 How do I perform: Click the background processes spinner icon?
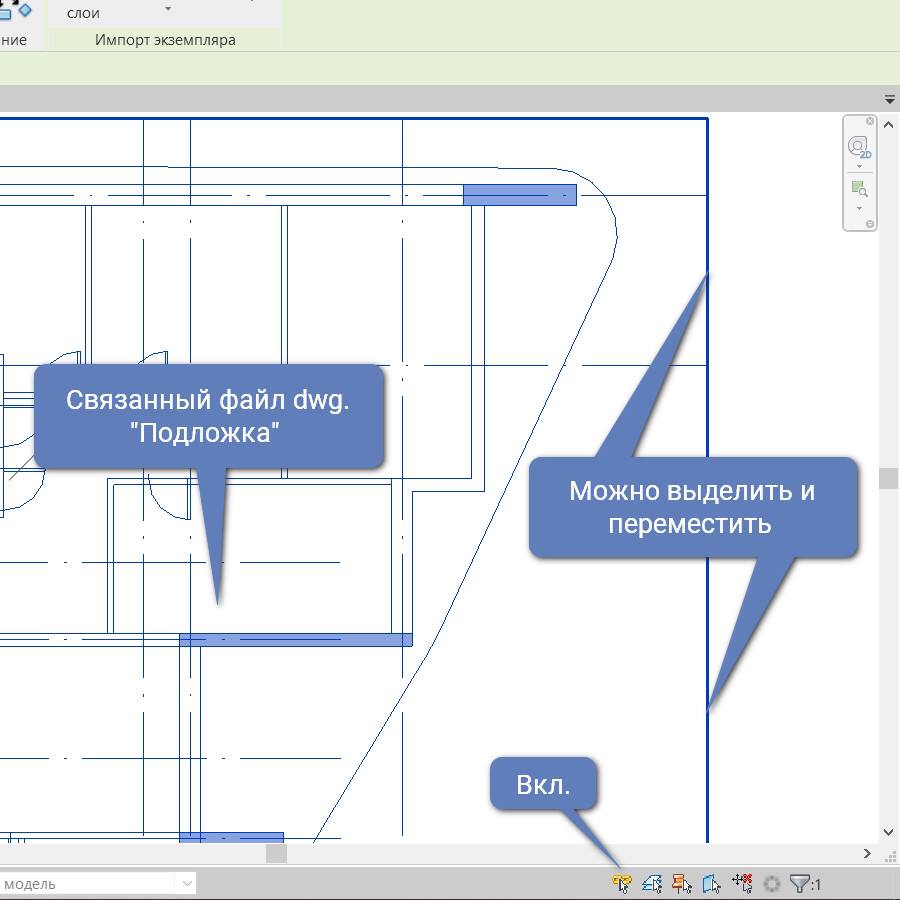[x=772, y=884]
